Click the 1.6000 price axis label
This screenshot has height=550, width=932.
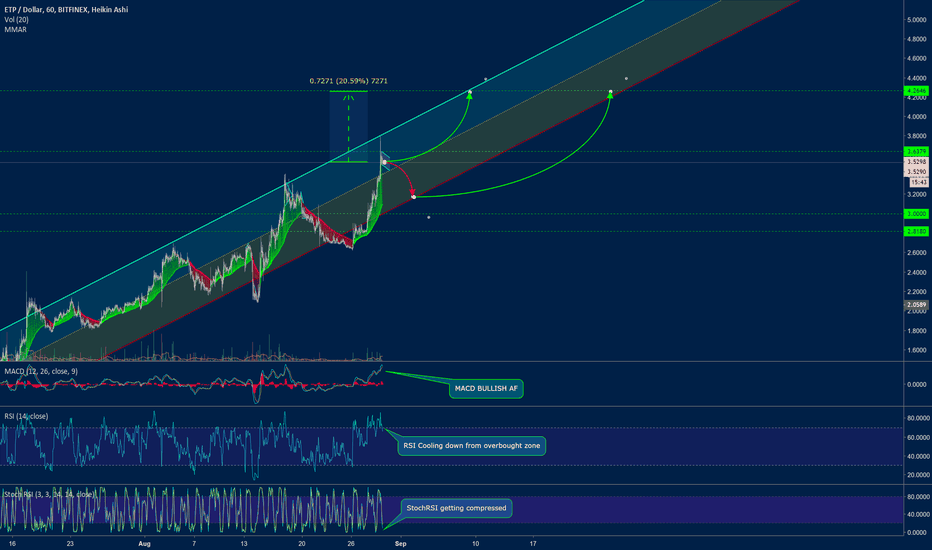click(x=917, y=350)
